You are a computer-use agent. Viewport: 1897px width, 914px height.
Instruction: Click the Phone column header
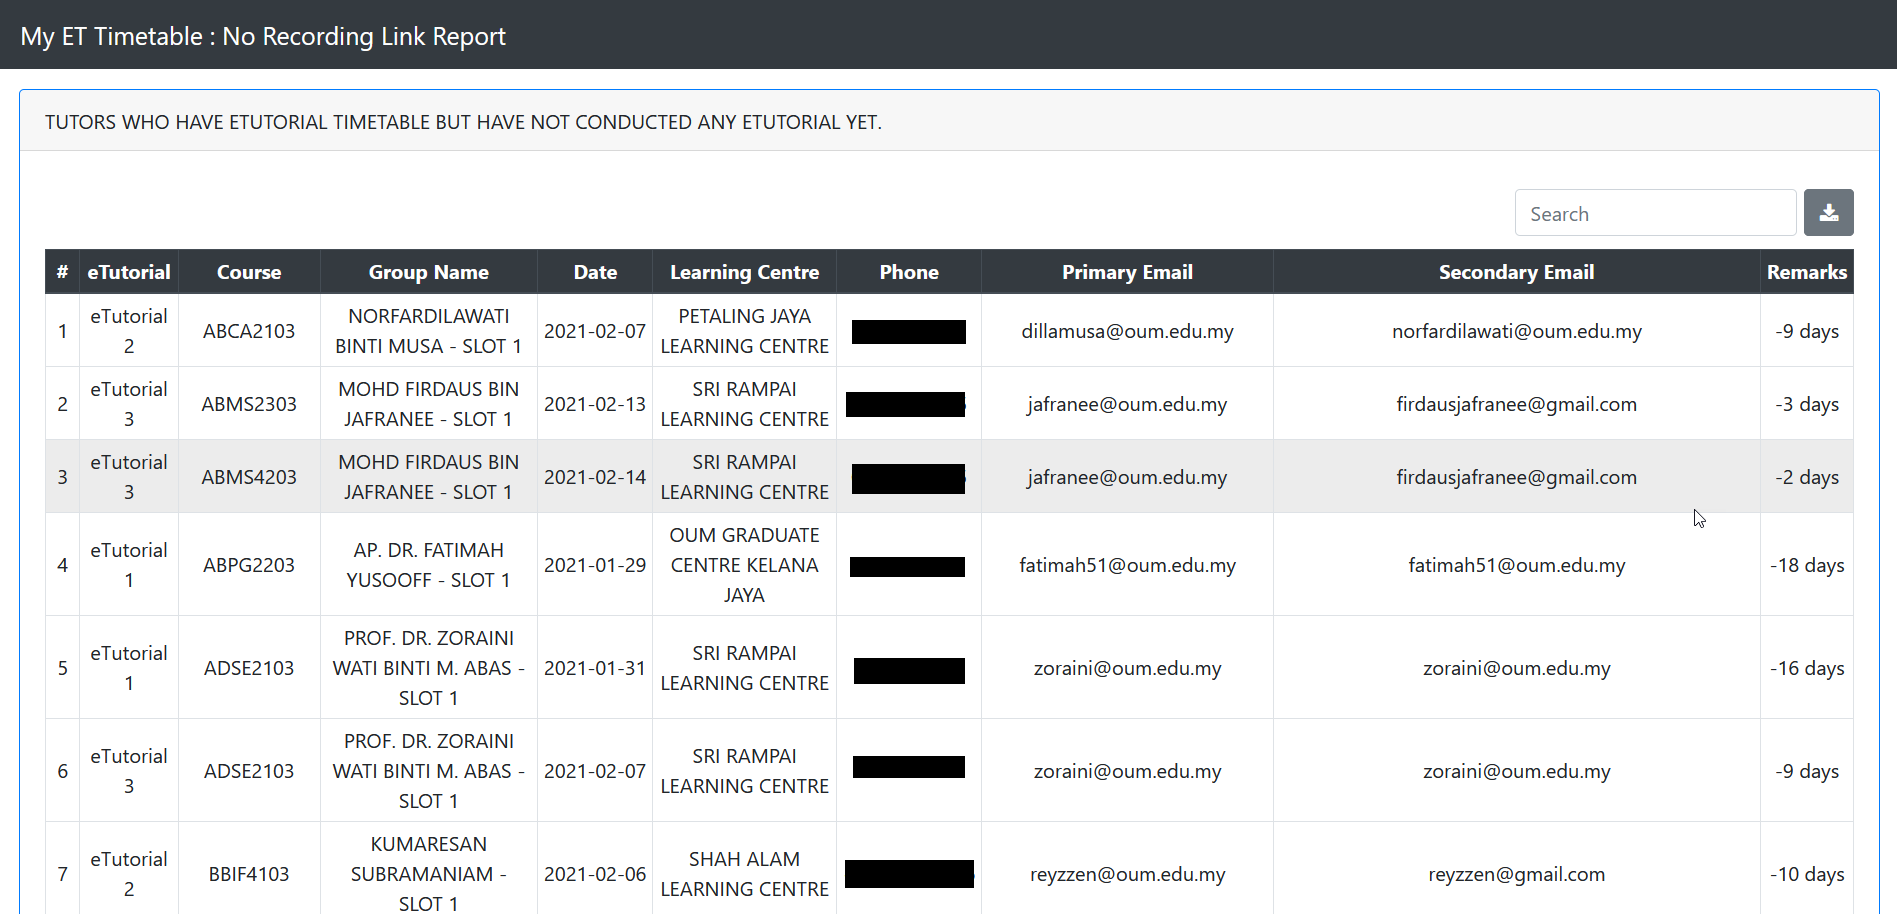click(909, 272)
